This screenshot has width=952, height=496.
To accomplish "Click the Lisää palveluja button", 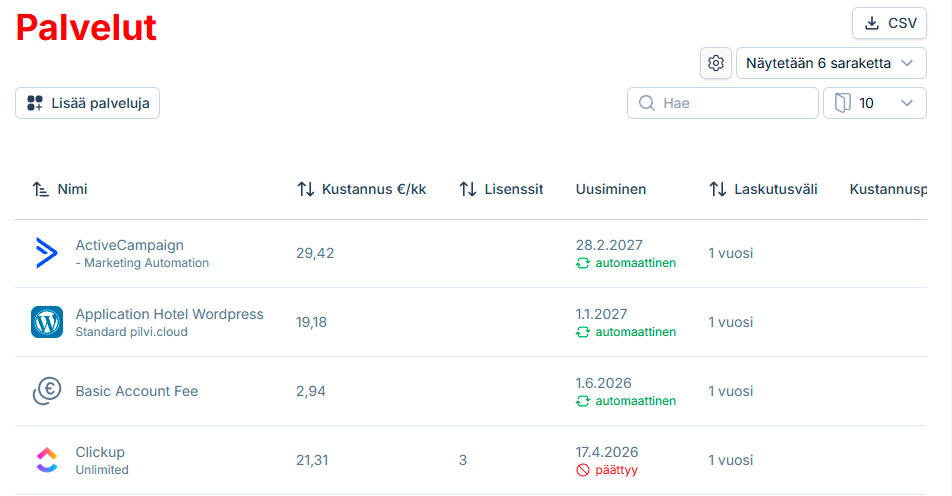I will coord(87,103).
